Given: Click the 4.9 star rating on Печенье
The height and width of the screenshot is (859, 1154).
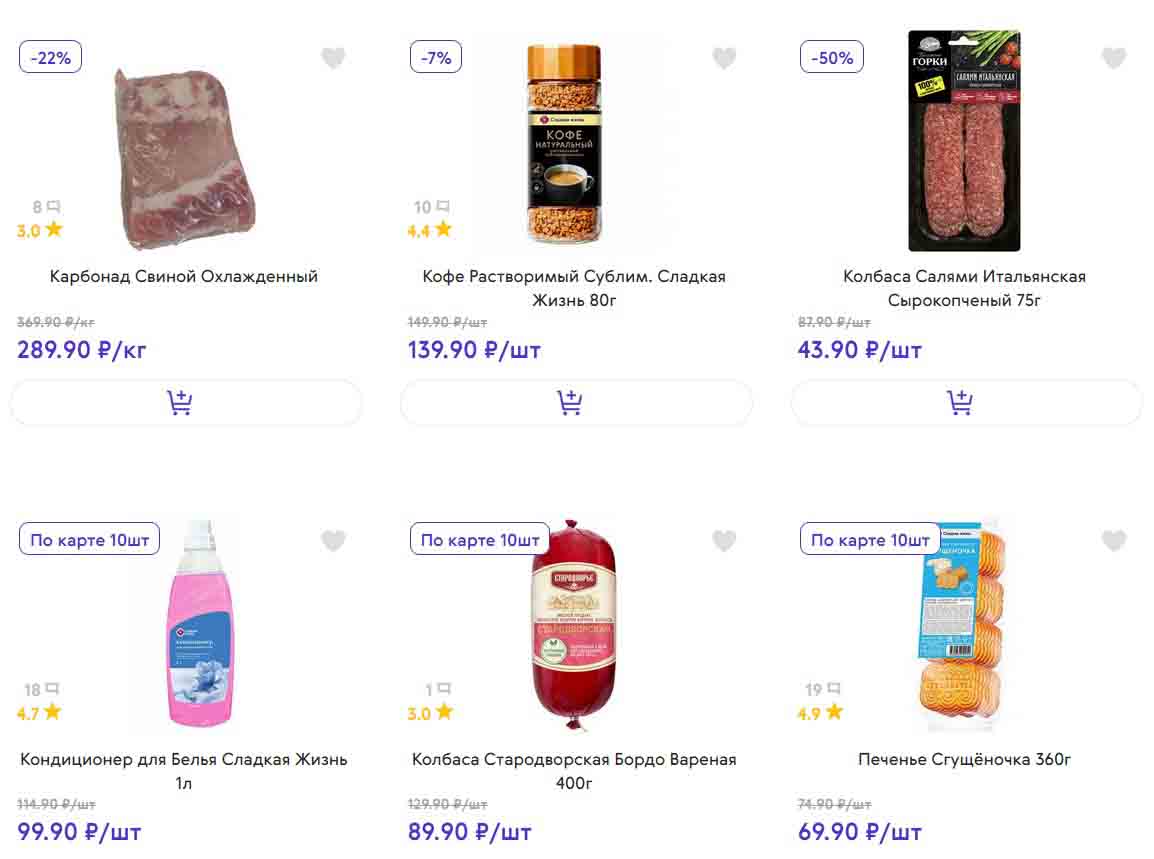Looking at the screenshot, I should 821,713.
